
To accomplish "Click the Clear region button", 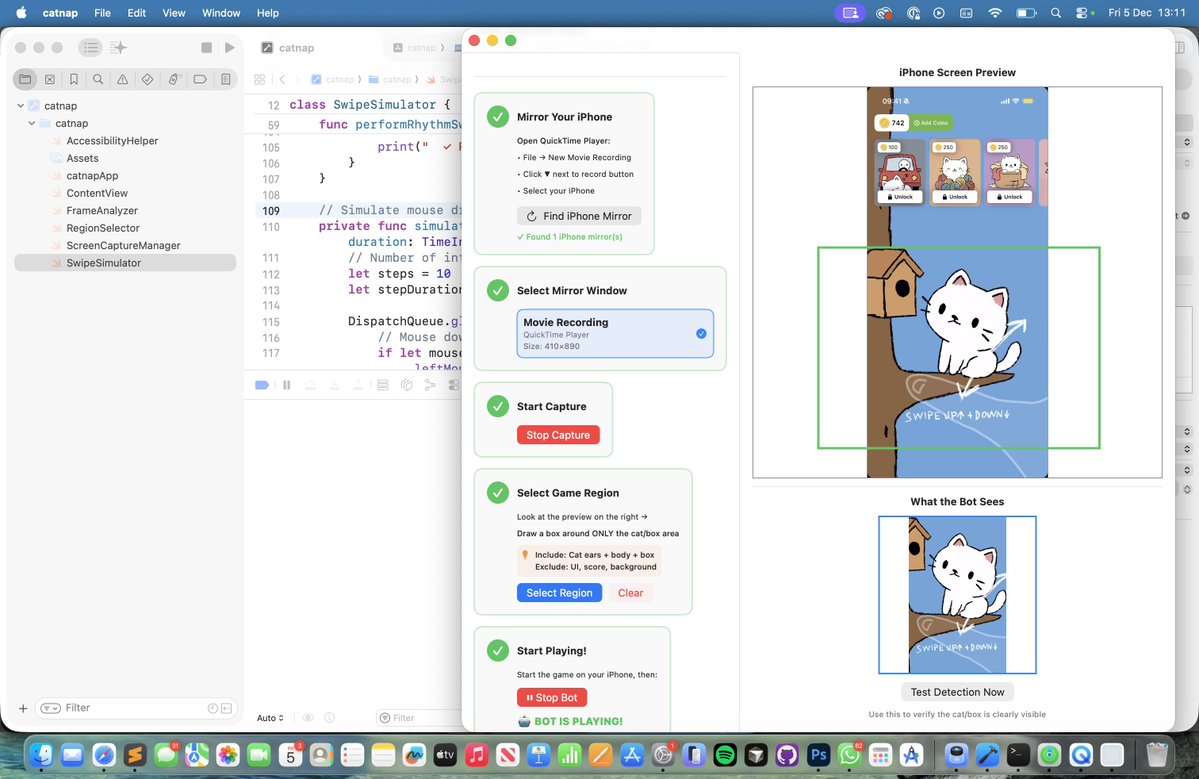I will coord(630,593).
